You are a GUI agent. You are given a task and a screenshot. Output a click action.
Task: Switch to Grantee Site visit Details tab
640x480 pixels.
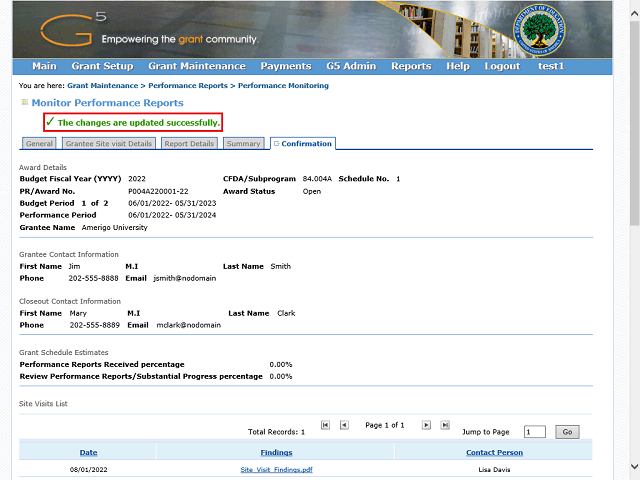[109, 144]
